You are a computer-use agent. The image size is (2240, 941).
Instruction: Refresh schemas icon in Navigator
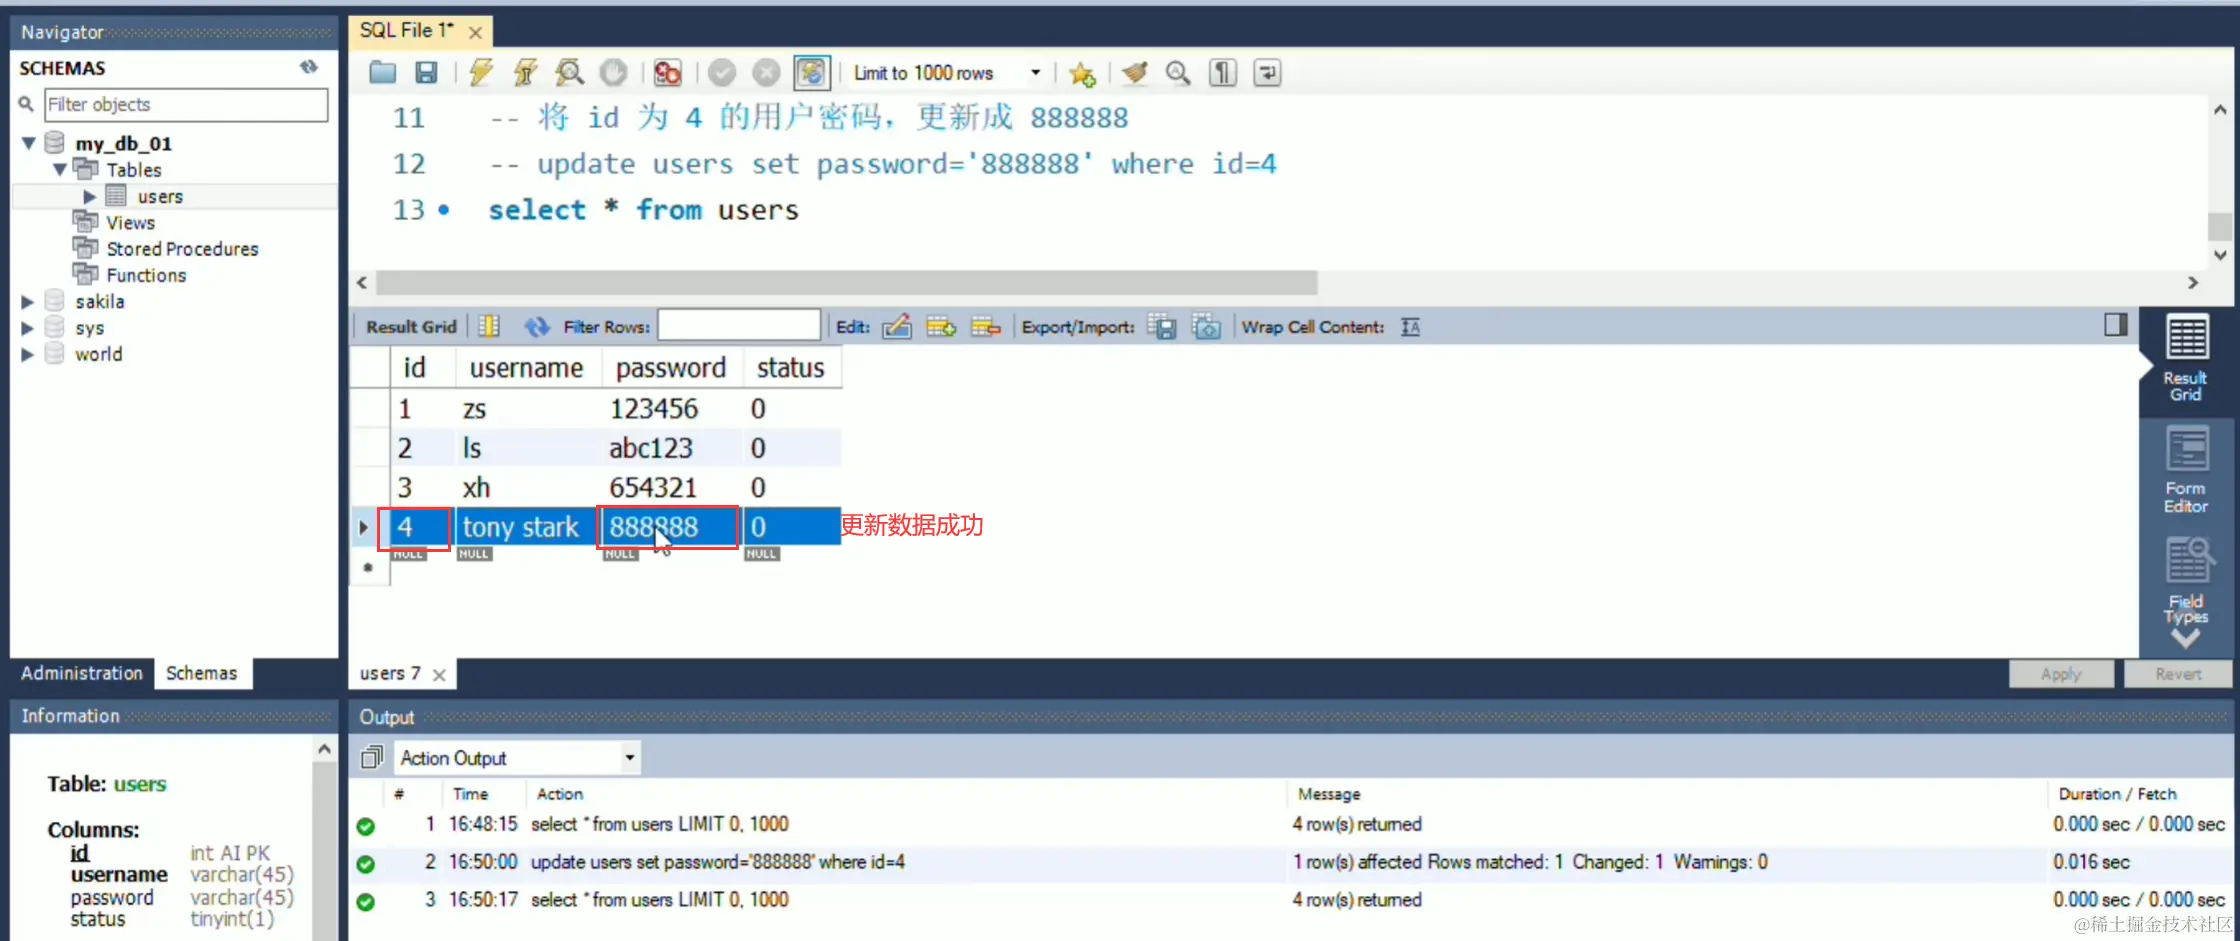[x=309, y=67]
